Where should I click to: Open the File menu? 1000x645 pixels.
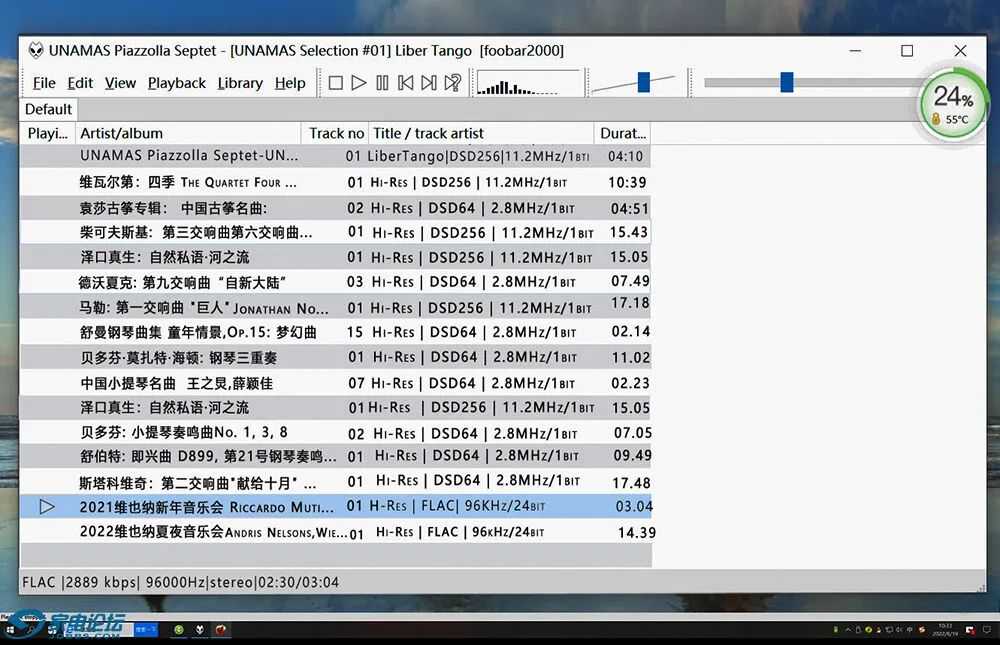44,83
